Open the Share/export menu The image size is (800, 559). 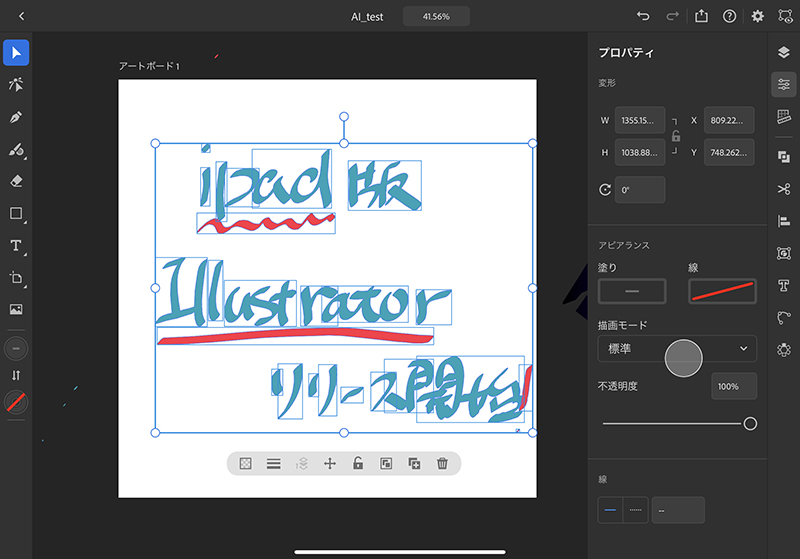(702, 16)
